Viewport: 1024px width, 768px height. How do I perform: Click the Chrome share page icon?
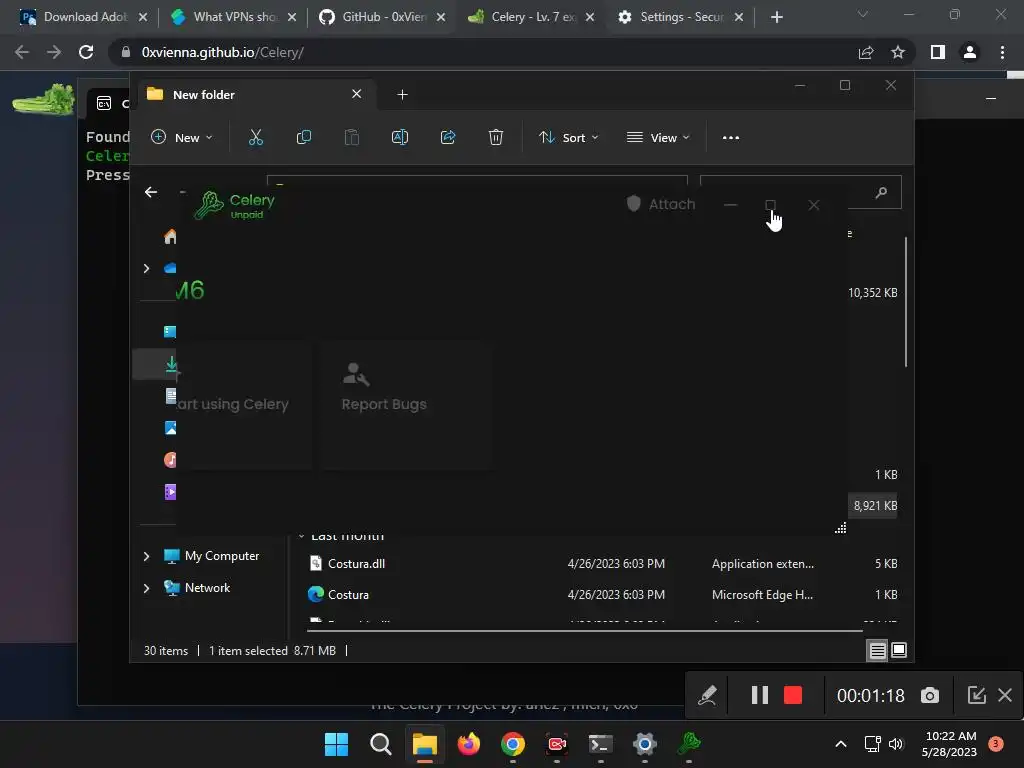[x=866, y=53]
